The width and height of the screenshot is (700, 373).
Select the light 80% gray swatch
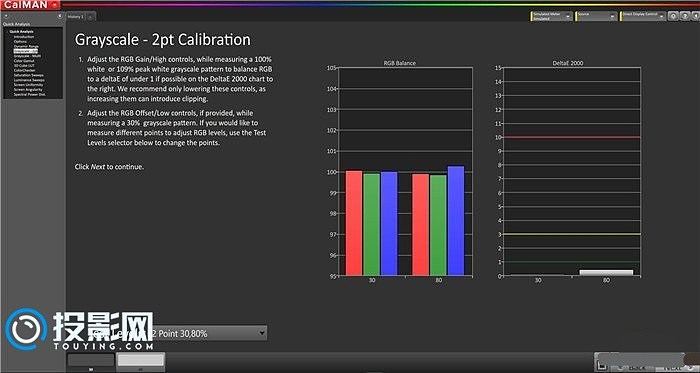coord(141,360)
